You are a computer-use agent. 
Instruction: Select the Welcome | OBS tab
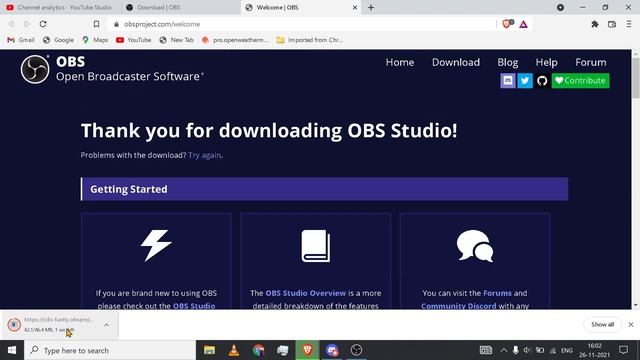[x=301, y=7]
